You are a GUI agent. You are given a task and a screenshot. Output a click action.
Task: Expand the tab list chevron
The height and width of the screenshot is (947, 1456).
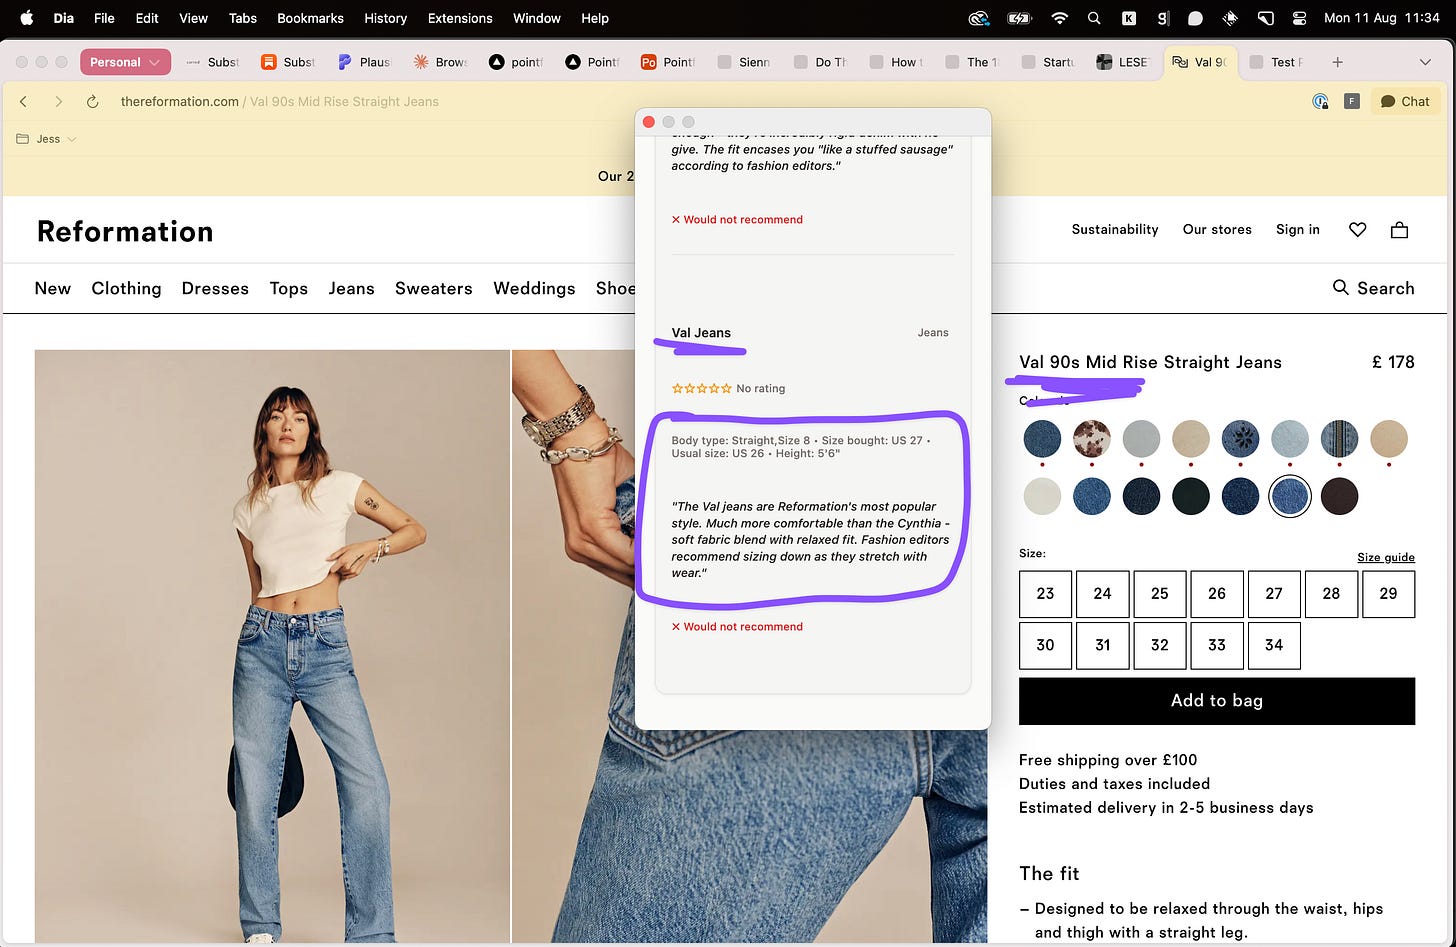coord(1425,62)
